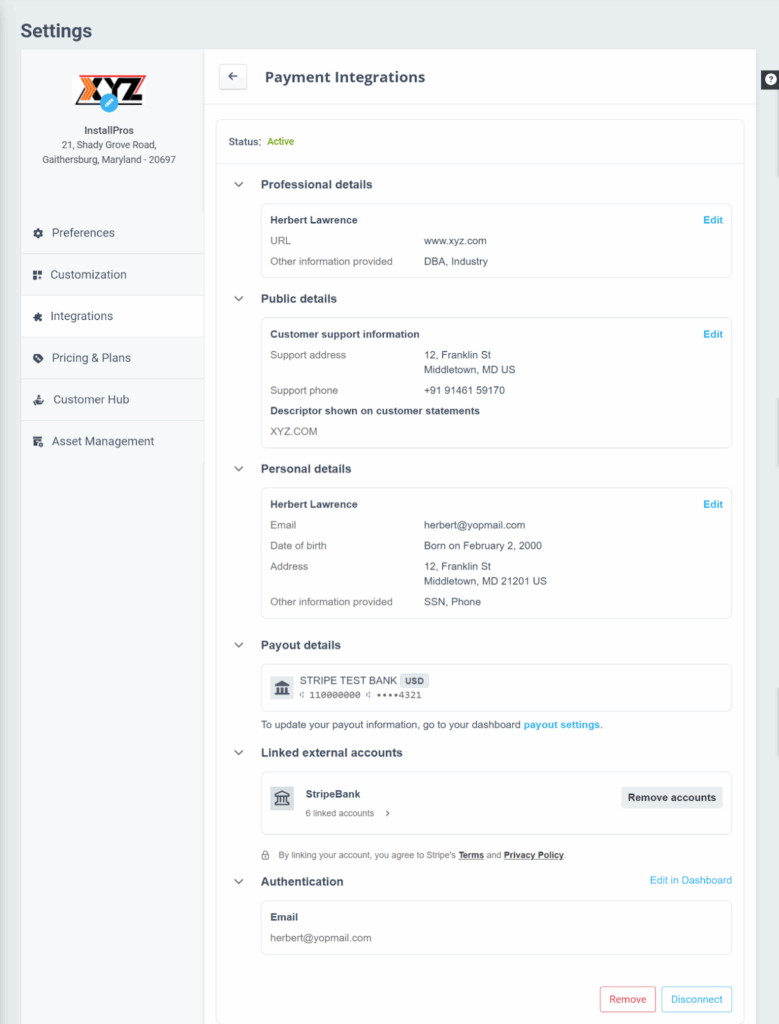779x1024 pixels.
Task: Collapse the Payout details section
Action: (x=239, y=646)
